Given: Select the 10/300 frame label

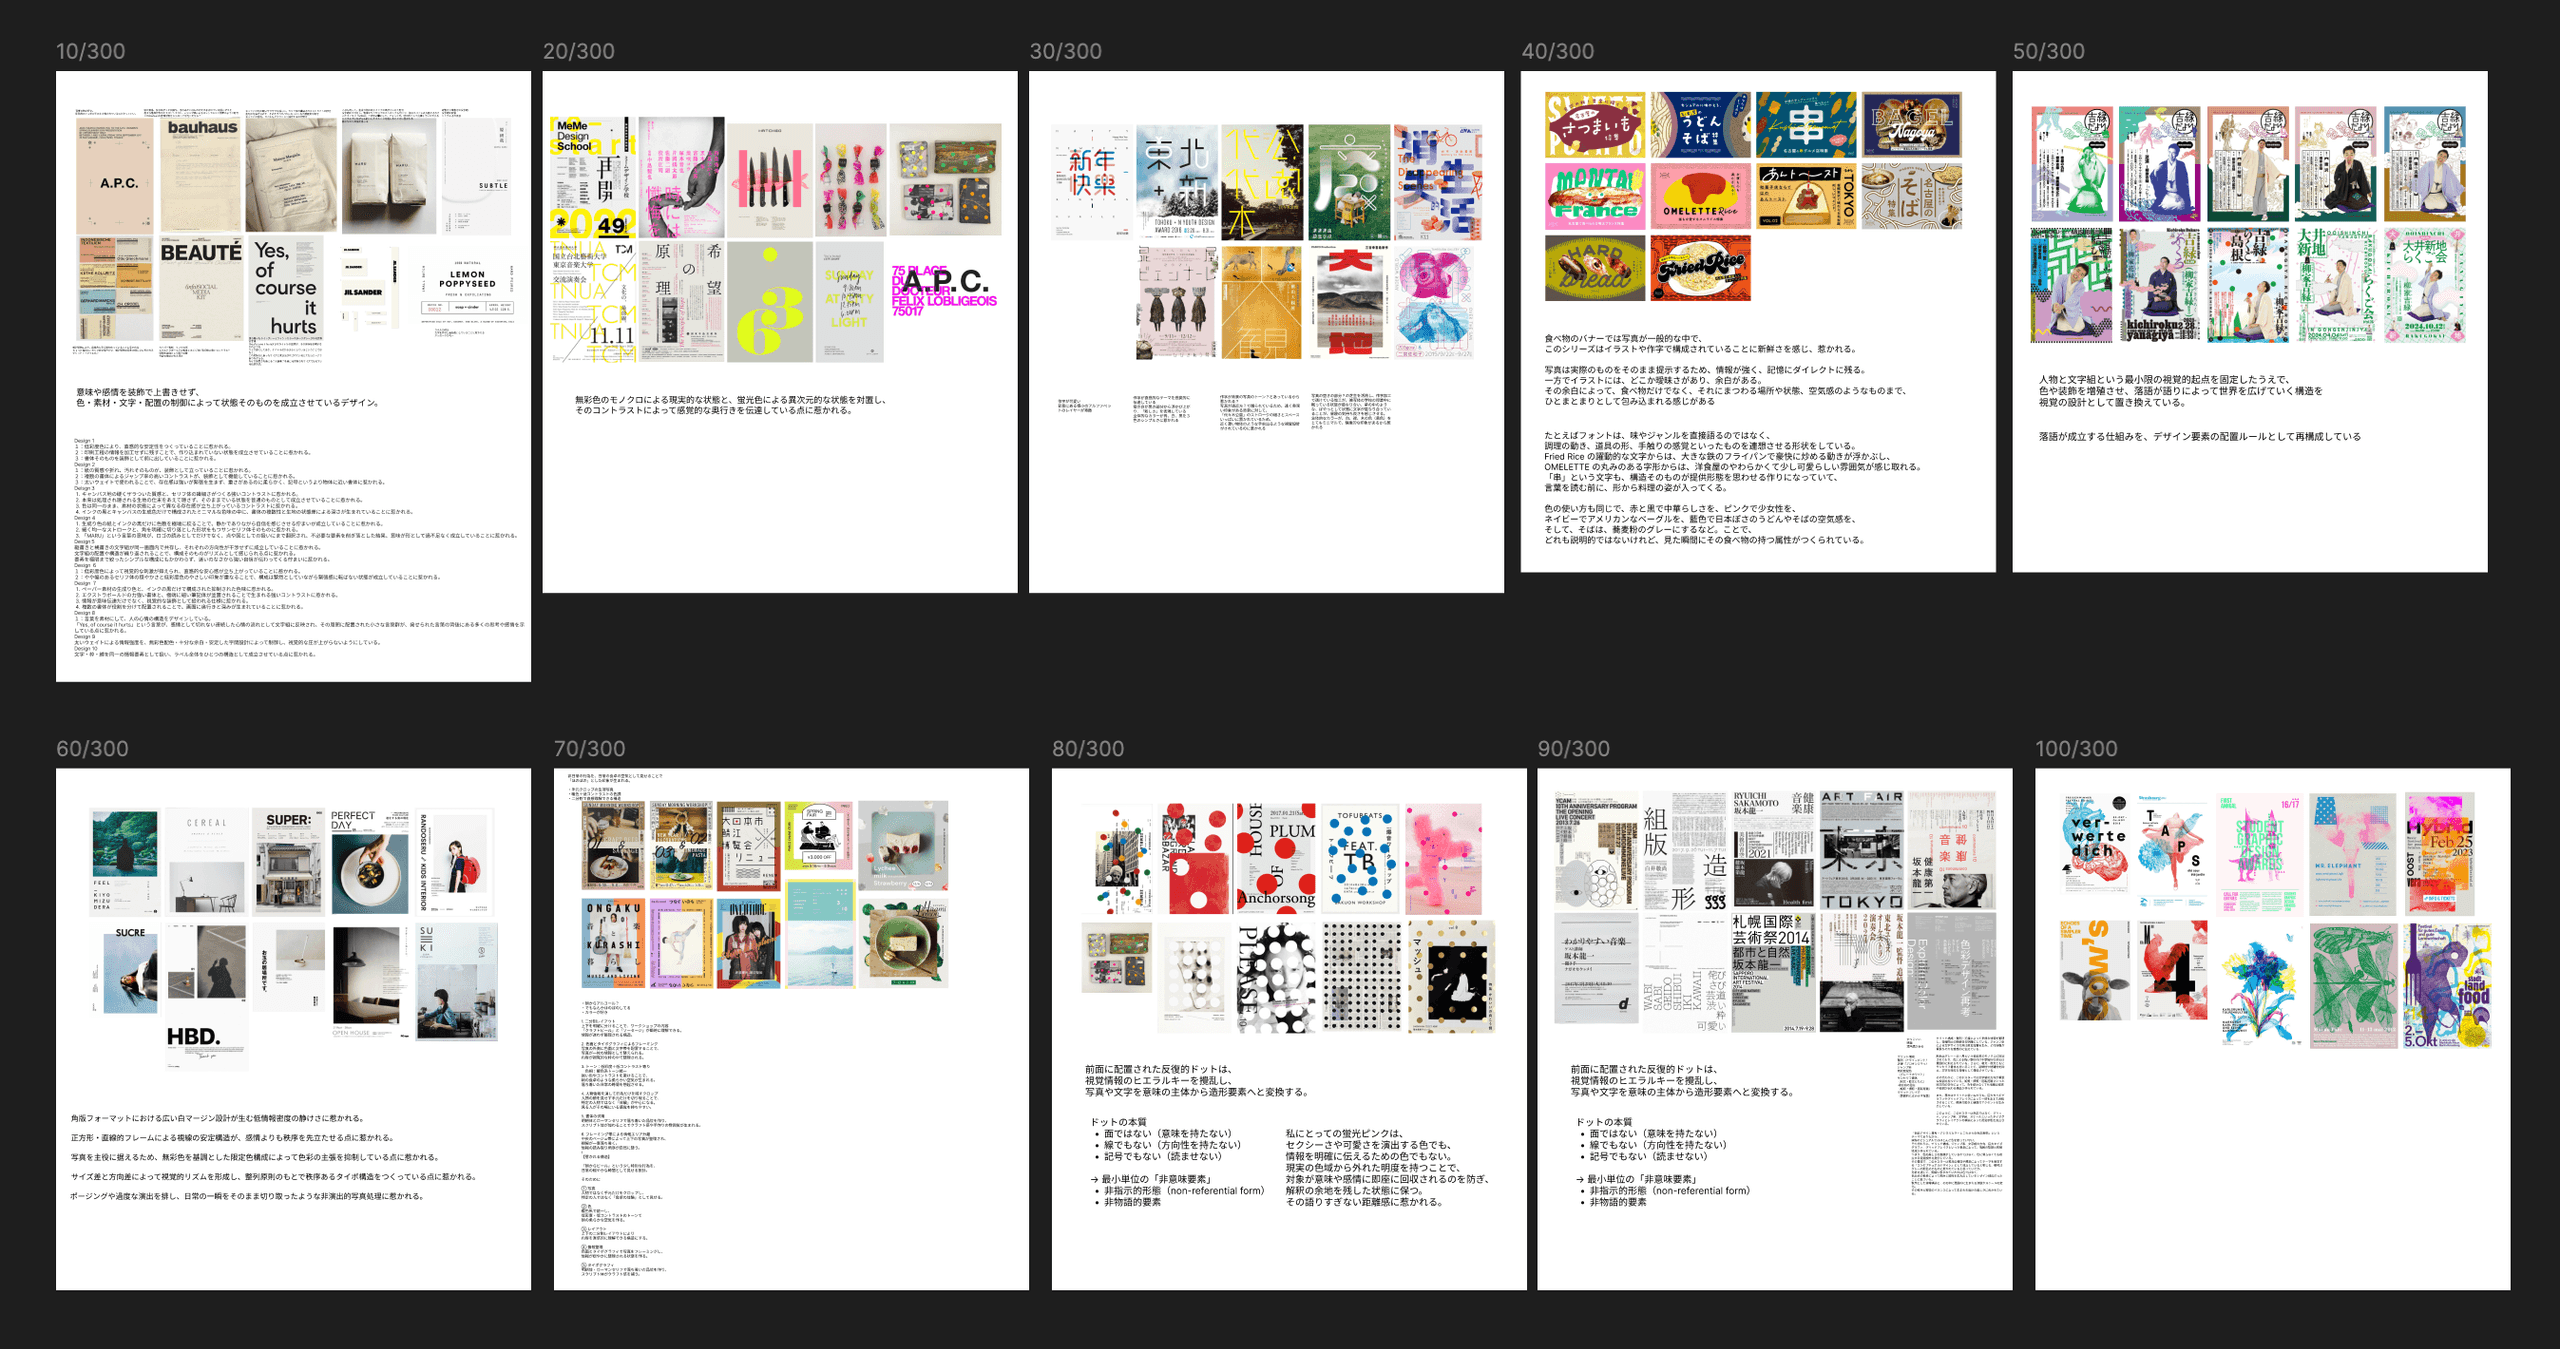Looking at the screenshot, I should tap(90, 51).
